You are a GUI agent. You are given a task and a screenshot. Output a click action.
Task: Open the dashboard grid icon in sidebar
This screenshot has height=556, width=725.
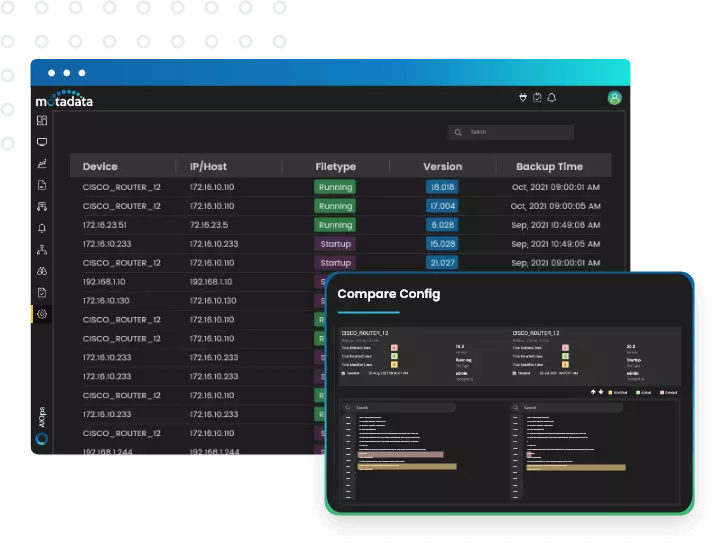[42, 121]
